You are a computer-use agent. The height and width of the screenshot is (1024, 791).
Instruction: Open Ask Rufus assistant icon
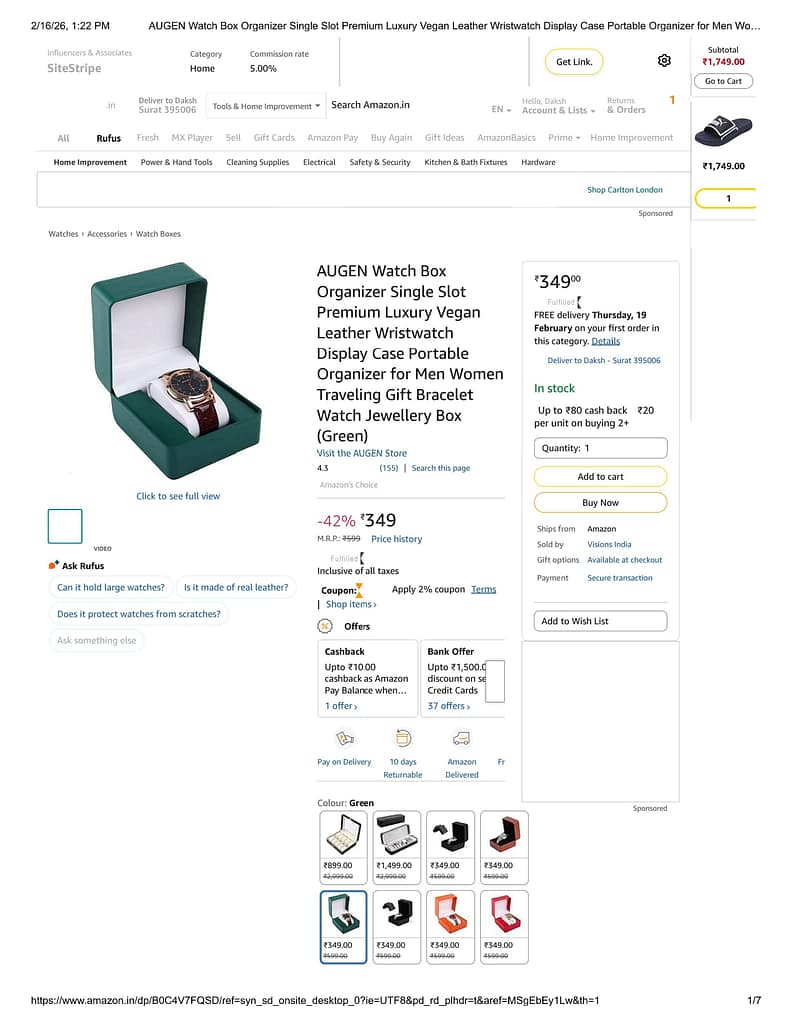coord(54,565)
